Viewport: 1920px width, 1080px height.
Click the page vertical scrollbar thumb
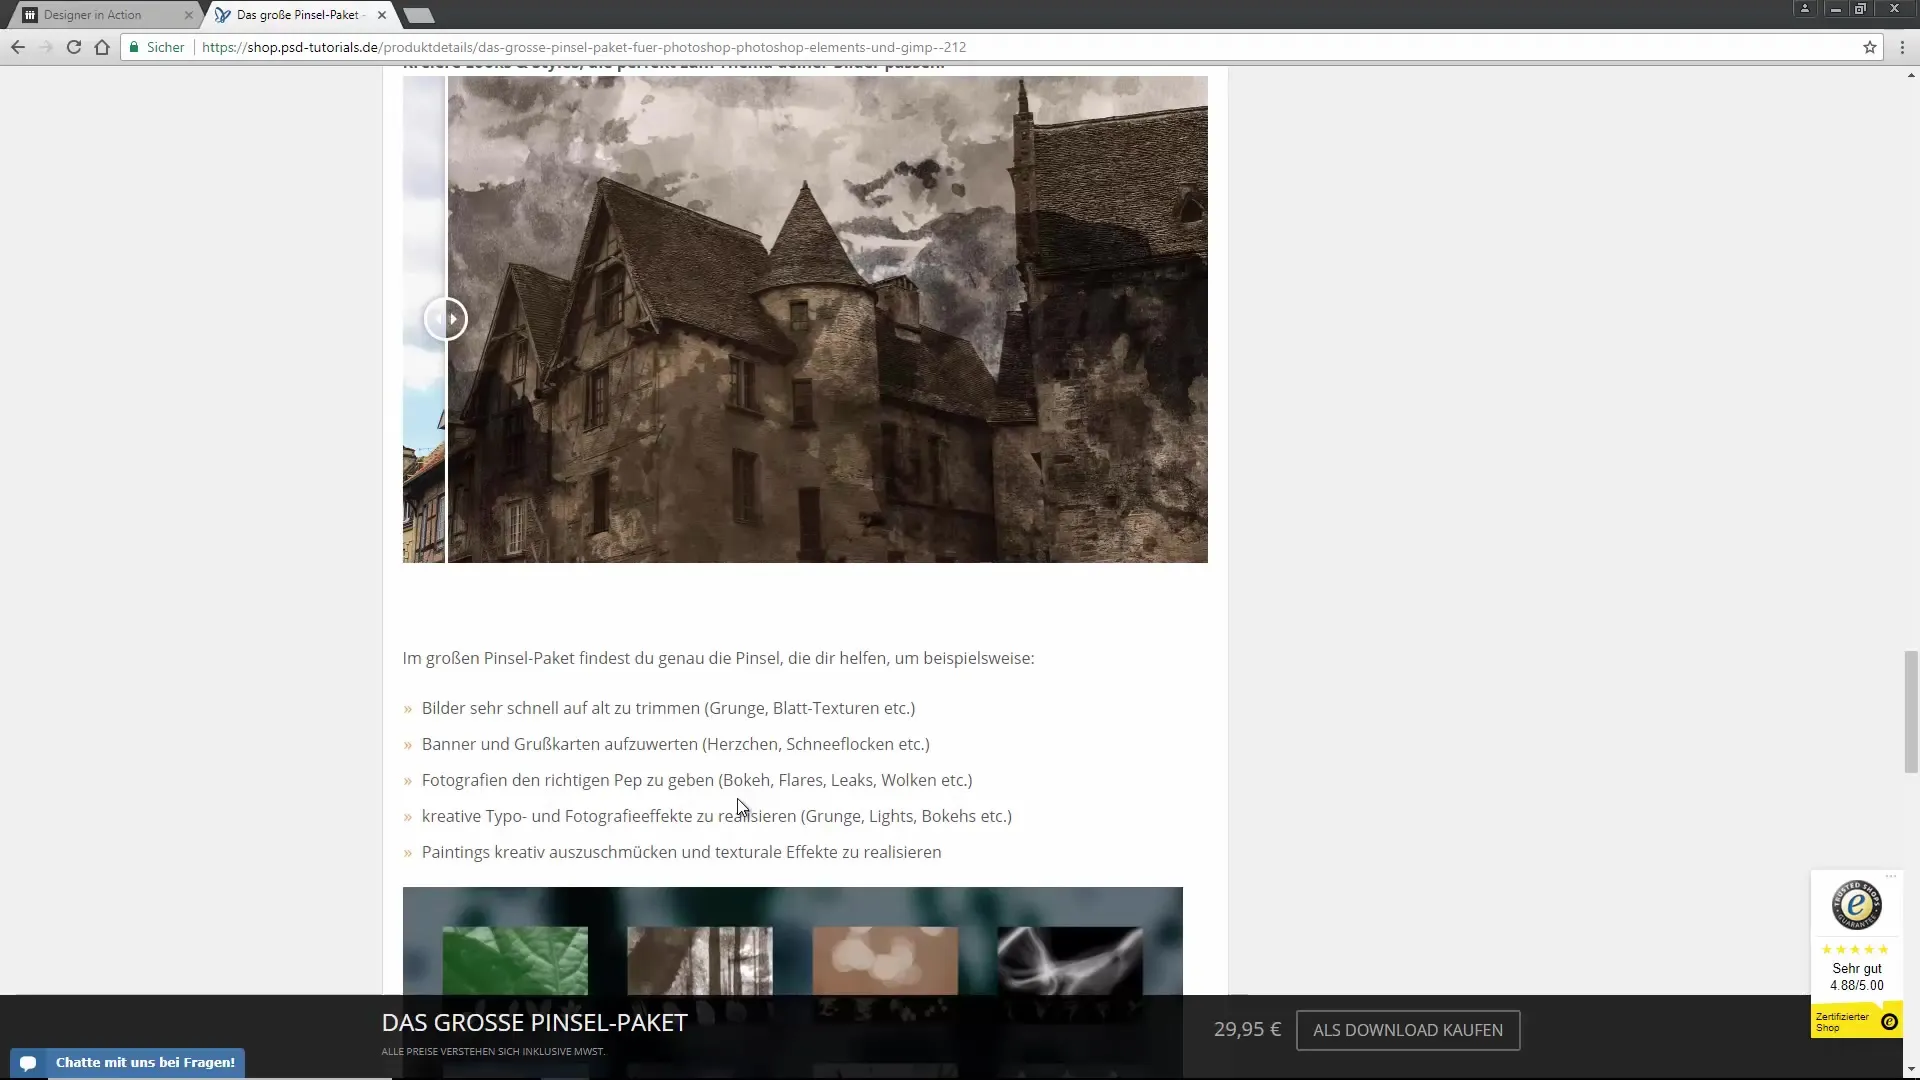[x=1911, y=712]
